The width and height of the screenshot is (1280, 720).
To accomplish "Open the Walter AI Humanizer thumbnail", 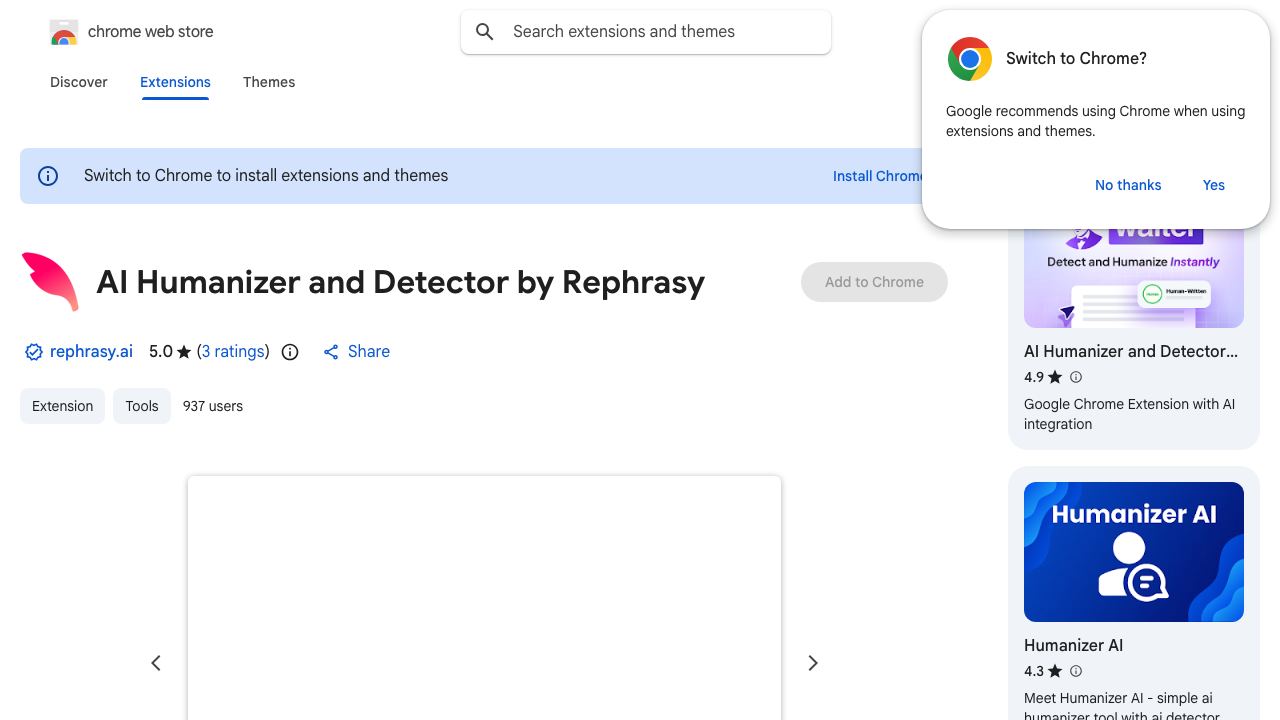I will coord(1134,278).
